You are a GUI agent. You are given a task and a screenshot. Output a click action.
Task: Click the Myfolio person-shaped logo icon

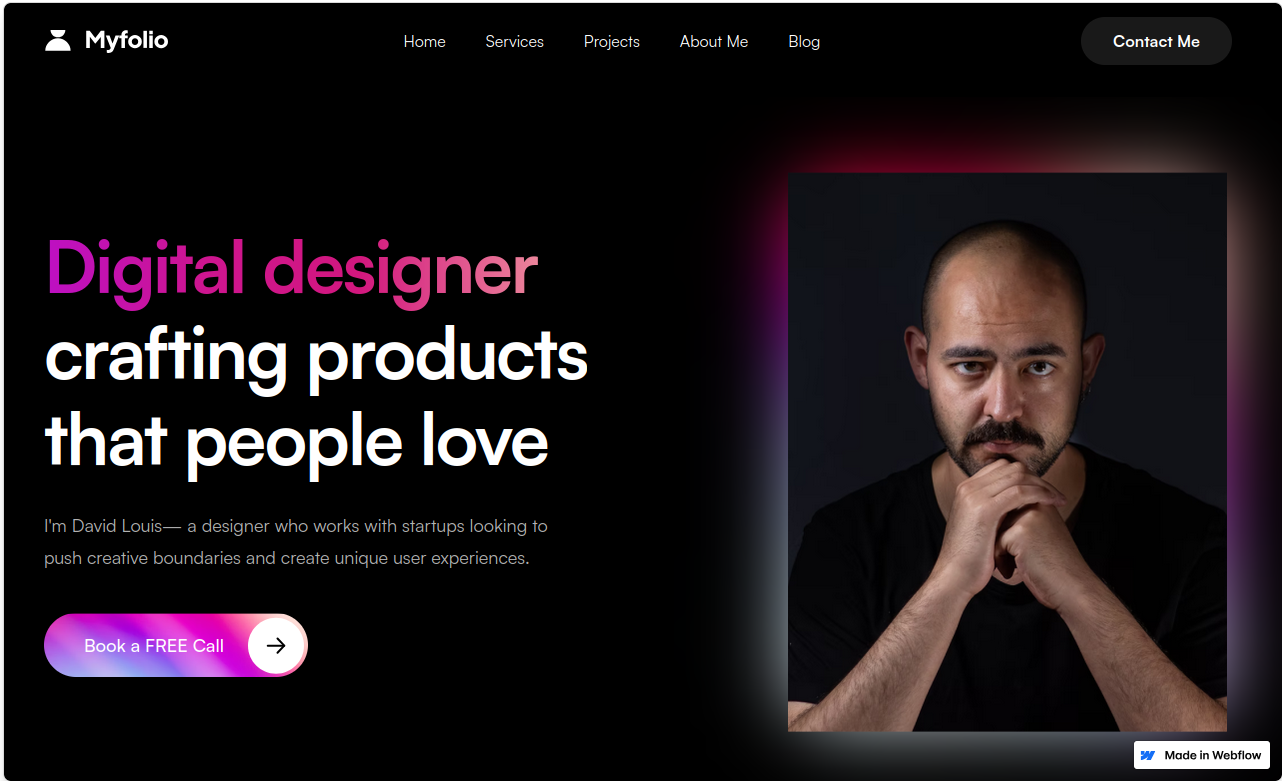pos(58,41)
